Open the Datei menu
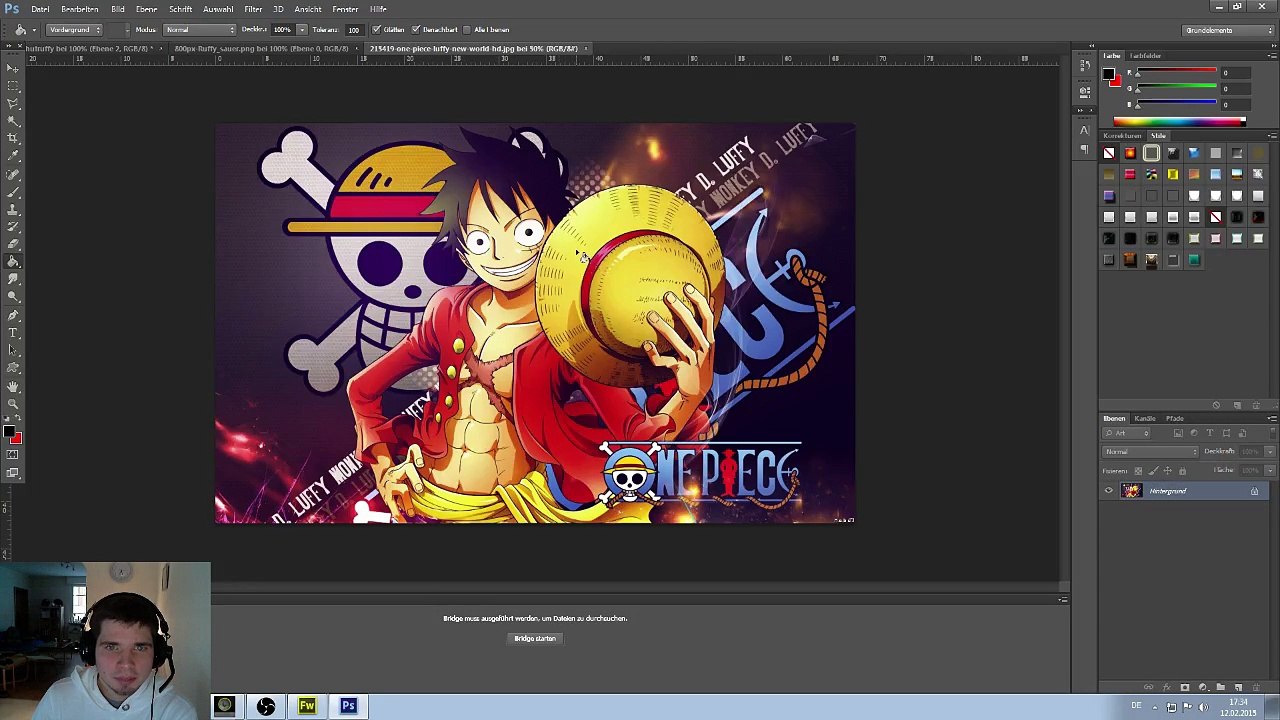 [40, 9]
